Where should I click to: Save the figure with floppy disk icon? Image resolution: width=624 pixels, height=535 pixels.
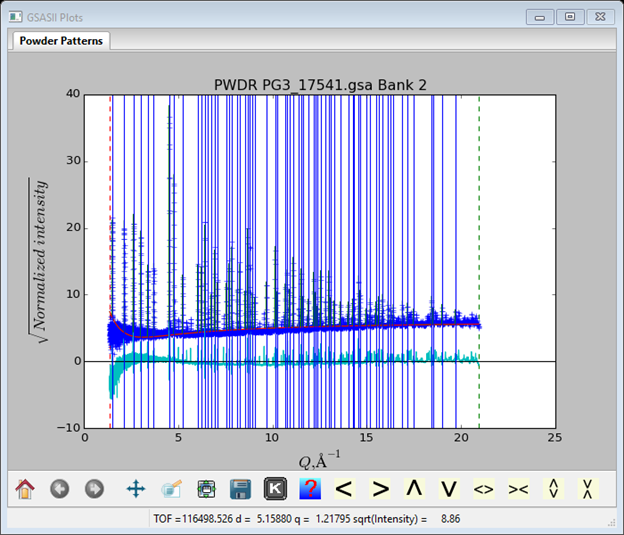coord(240,489)
